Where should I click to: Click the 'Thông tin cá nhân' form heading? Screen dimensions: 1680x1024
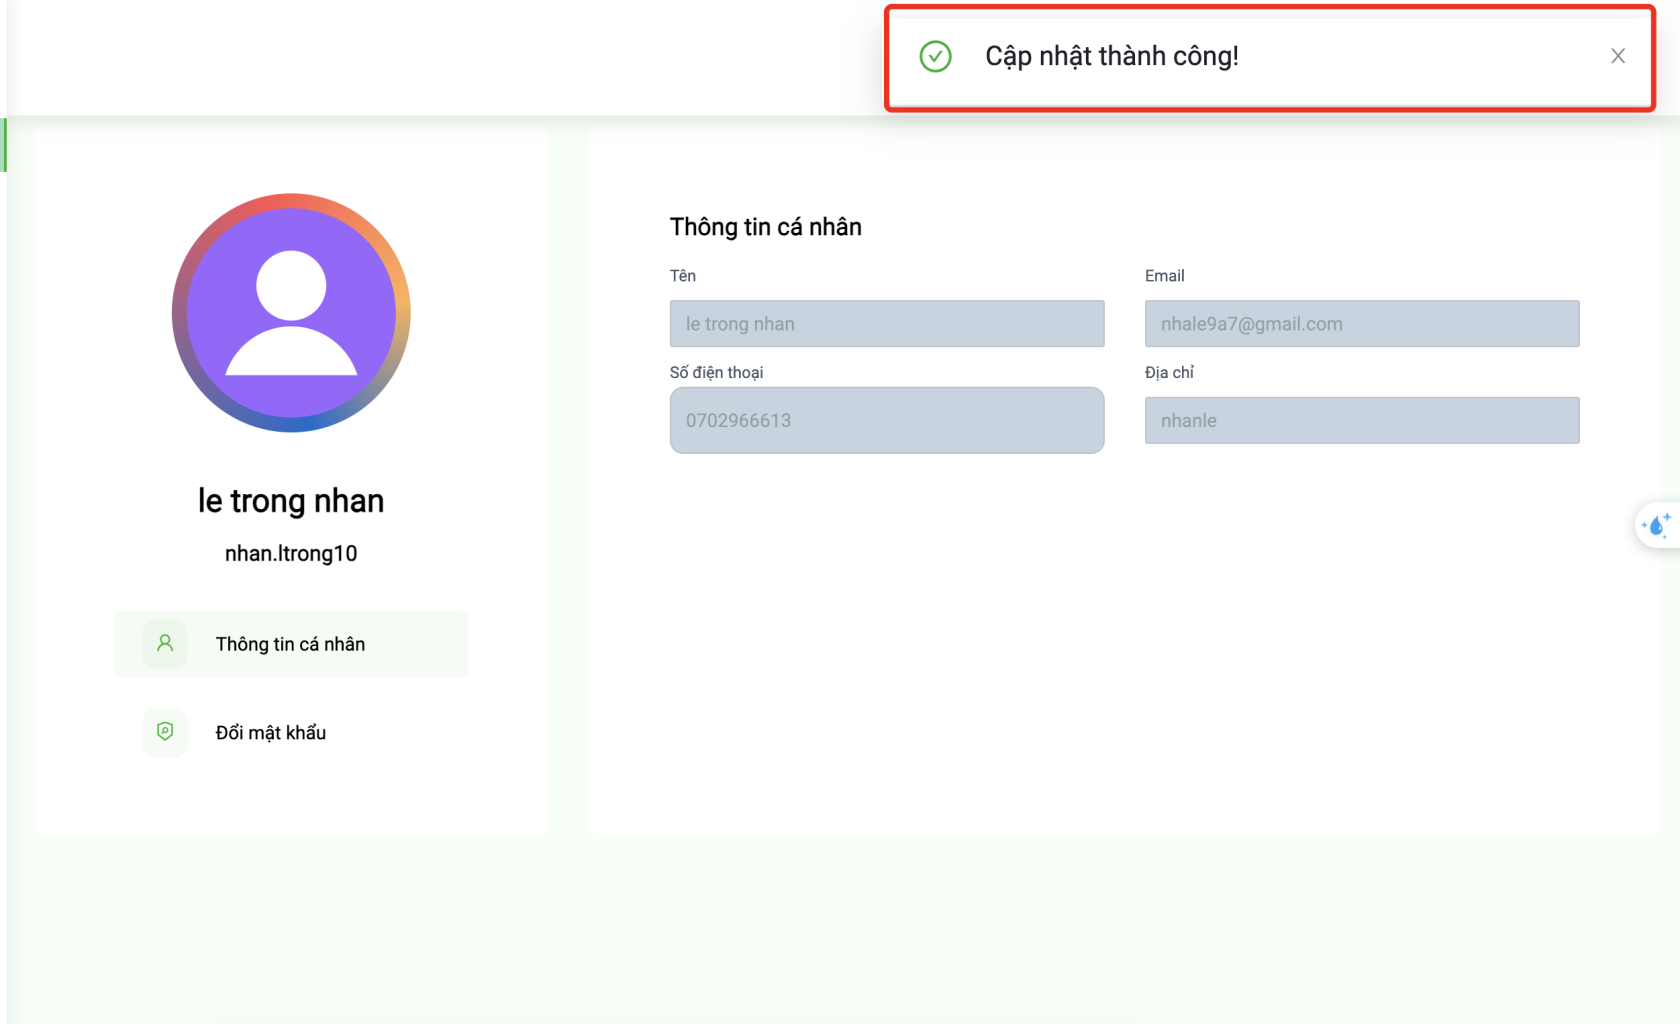tap(766, 227)
